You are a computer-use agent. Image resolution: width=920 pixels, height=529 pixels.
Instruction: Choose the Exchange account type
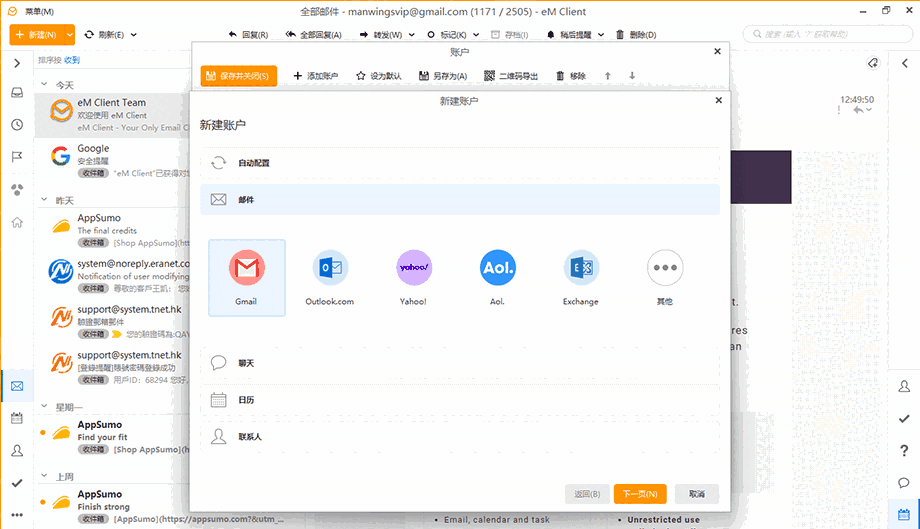pyautogui.click(x=581, y=277)
